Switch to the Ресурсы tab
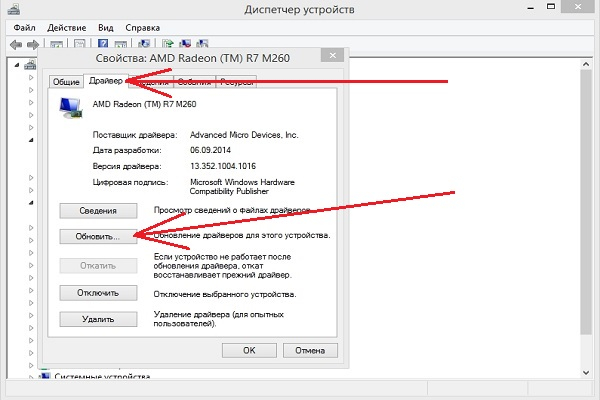600x400 pixels. click(236, 82)
